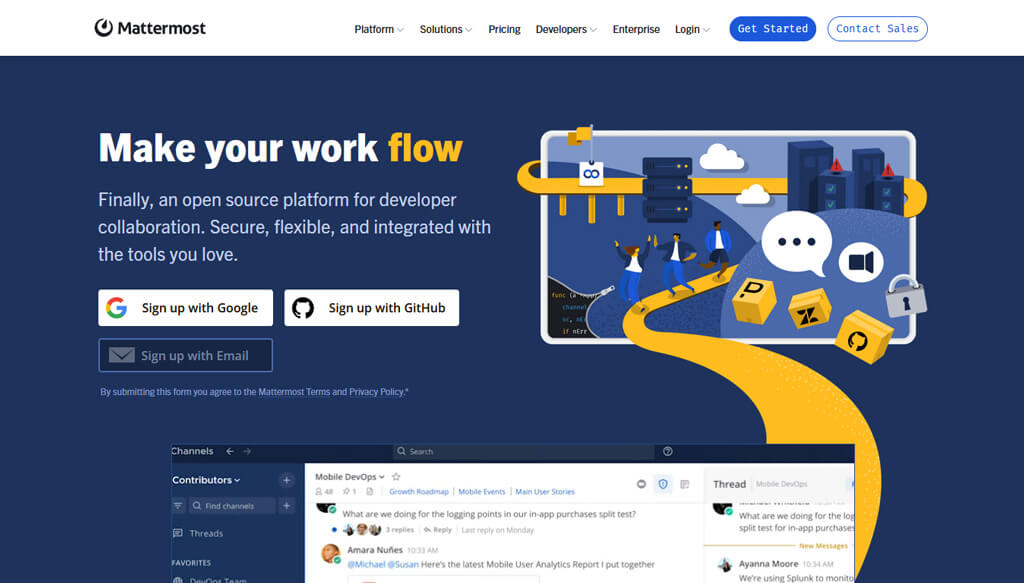Expand the Solutions dropdown menu
1024x583 pixels.
click(x=445, y=29)
